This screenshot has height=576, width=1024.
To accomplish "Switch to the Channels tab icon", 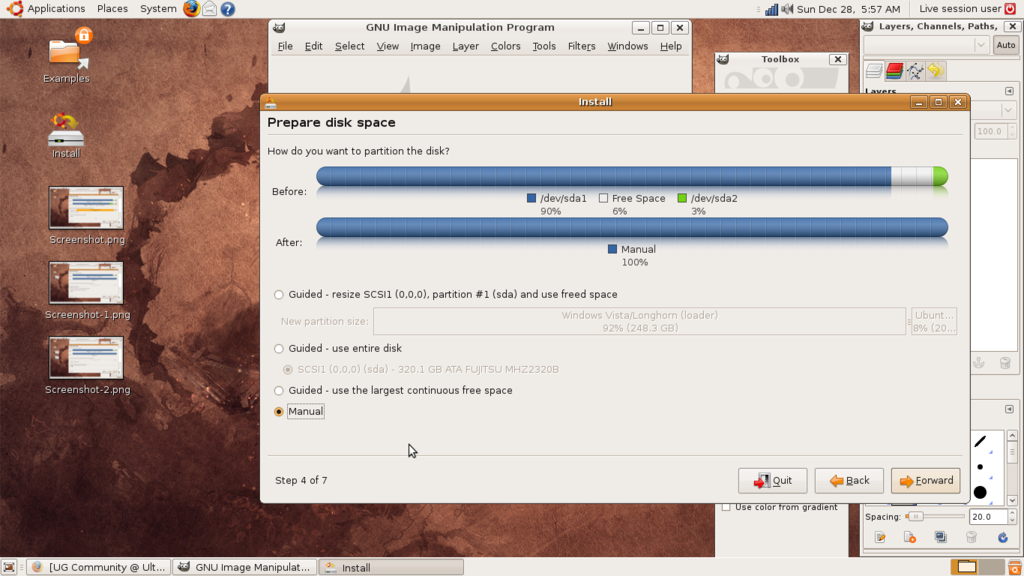I will (x=894, y=71).
